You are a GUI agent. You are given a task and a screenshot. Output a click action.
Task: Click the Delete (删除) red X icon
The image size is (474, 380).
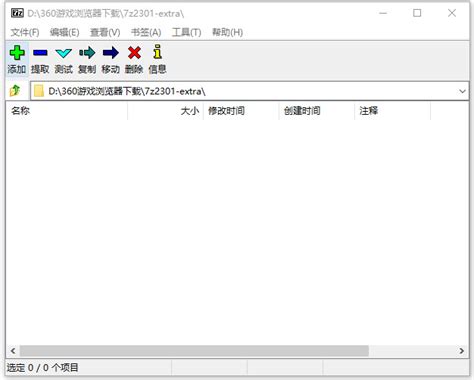[x=134, y=53]
